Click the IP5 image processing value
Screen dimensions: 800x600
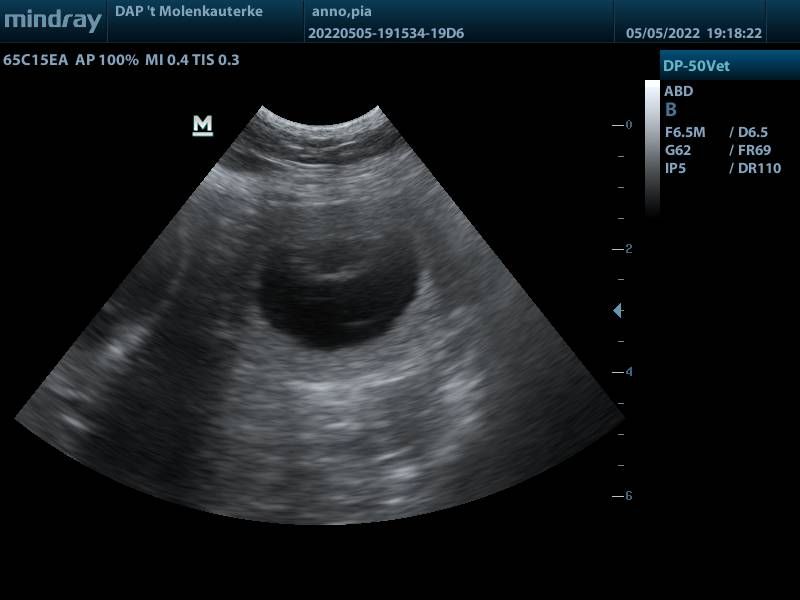(676, 168)
